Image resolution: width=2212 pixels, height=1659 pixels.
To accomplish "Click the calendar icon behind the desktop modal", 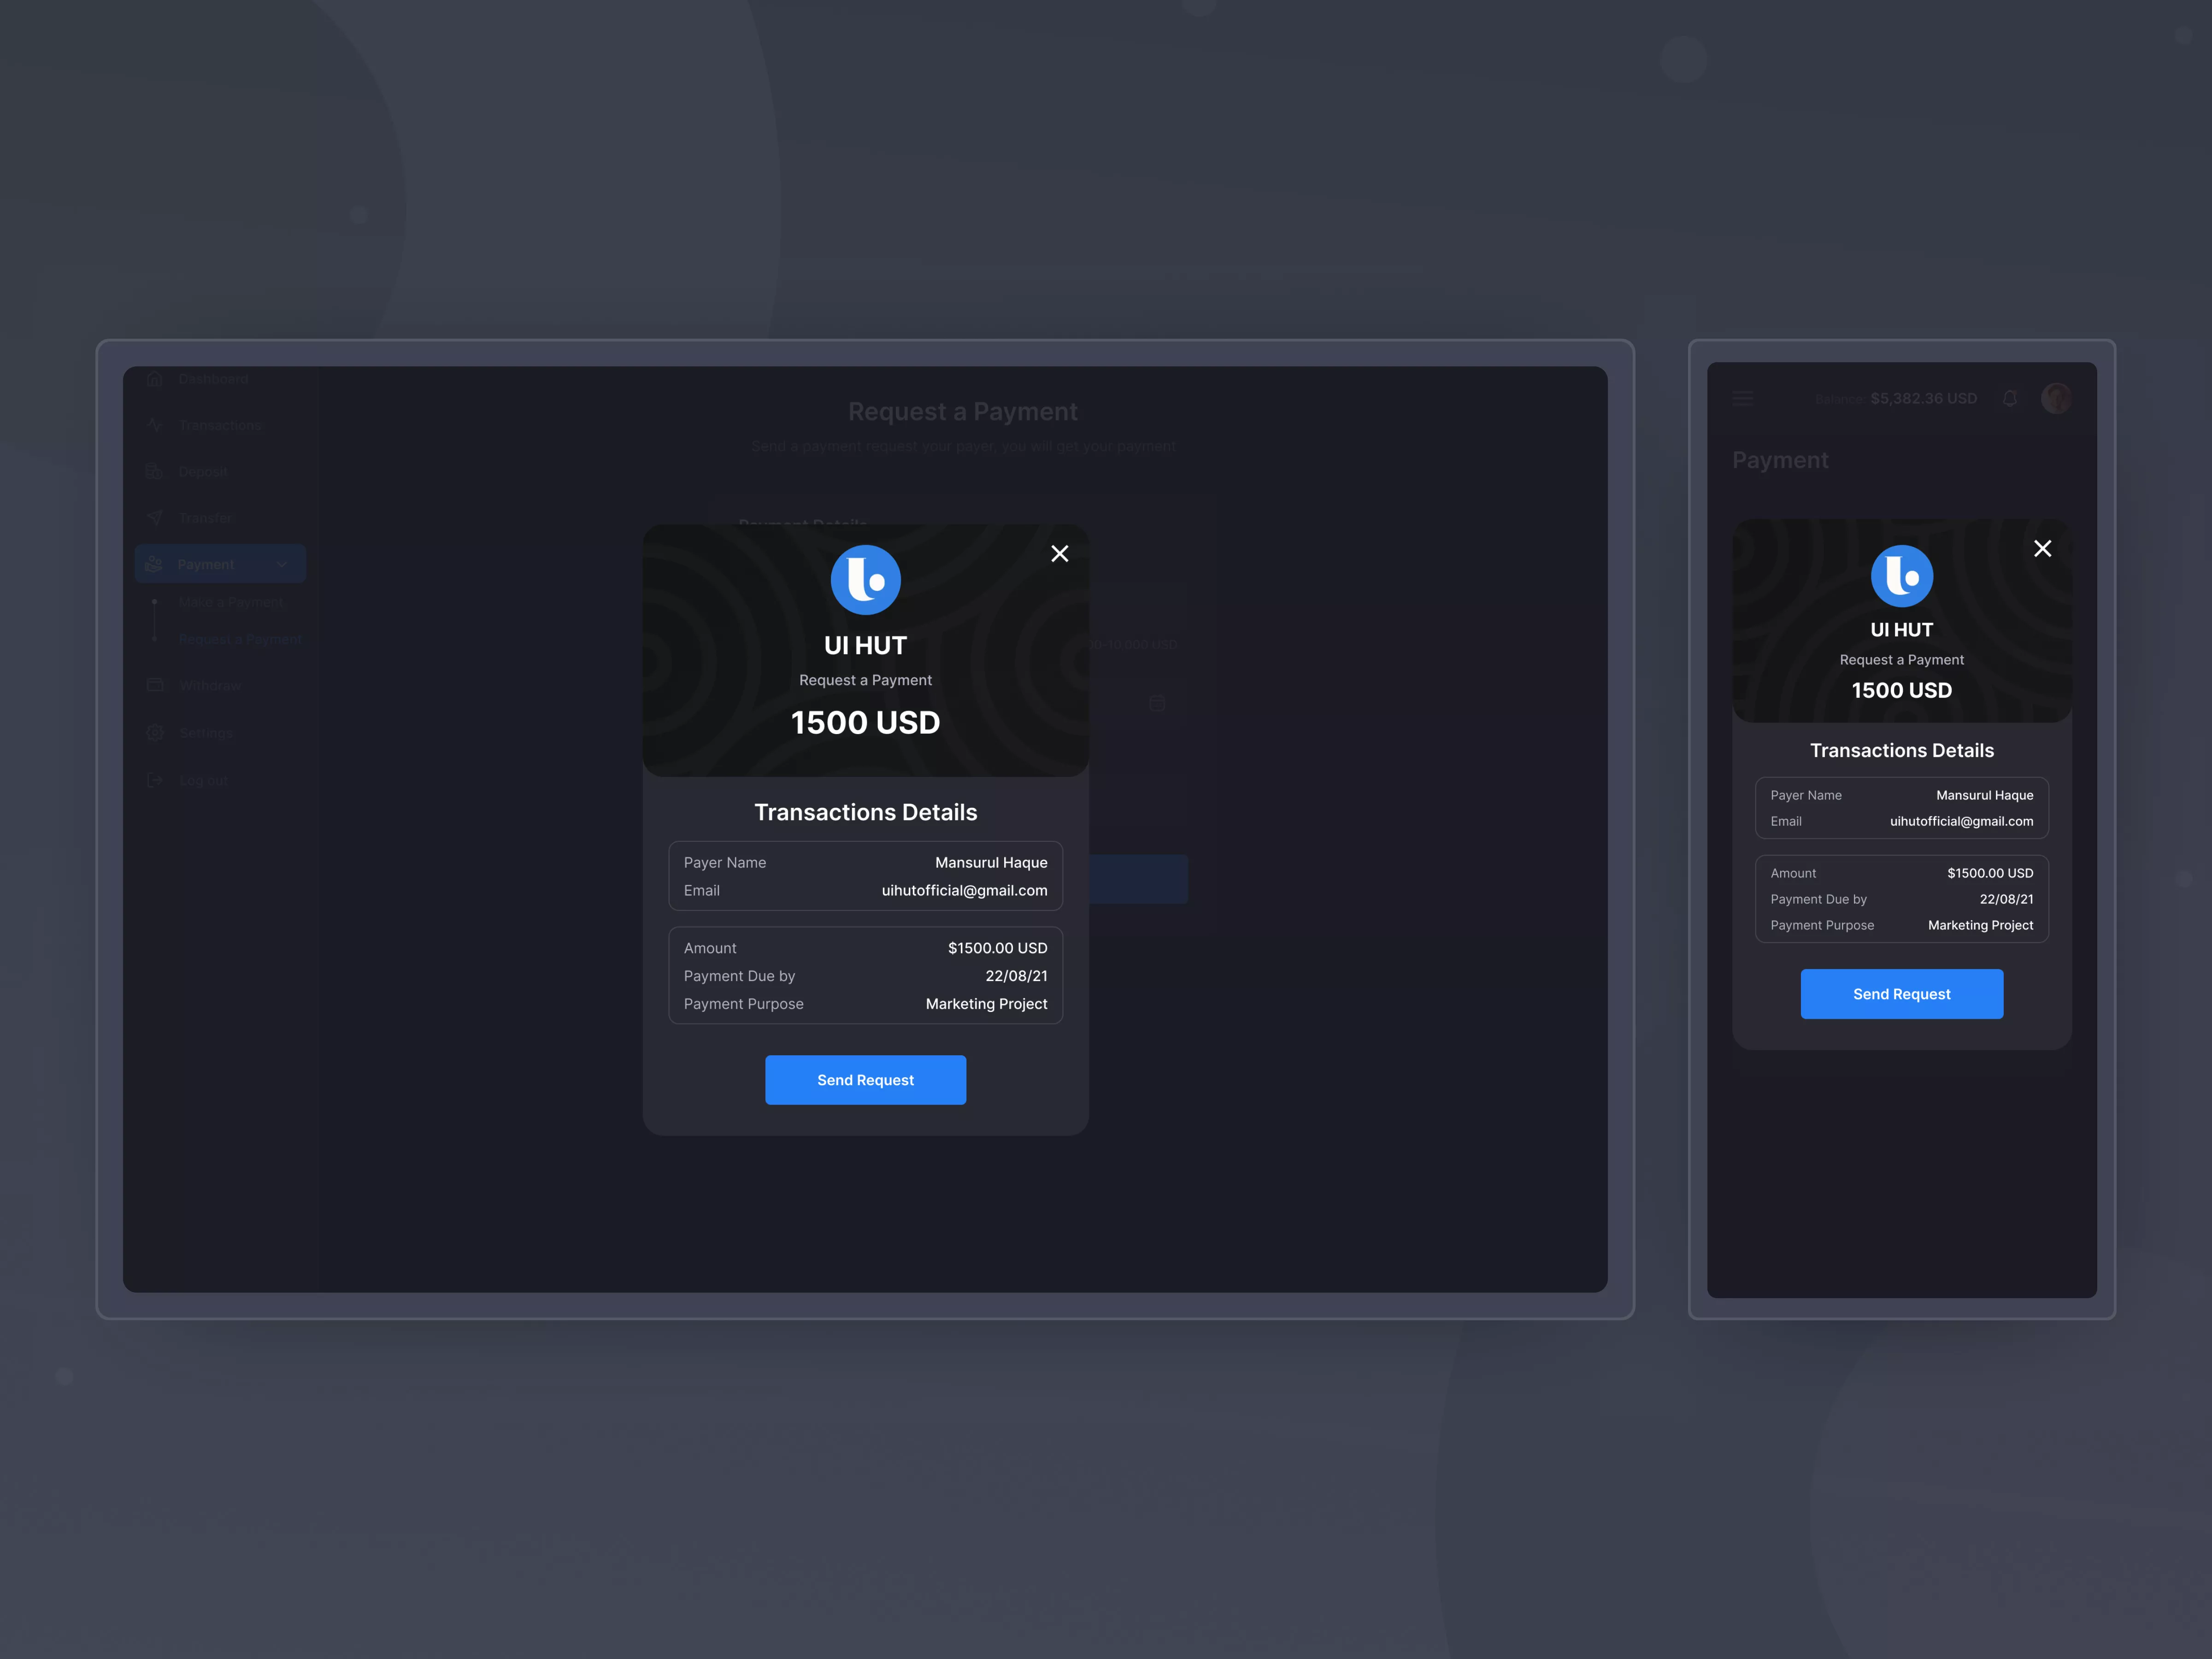I will [x=1157, y=703].
